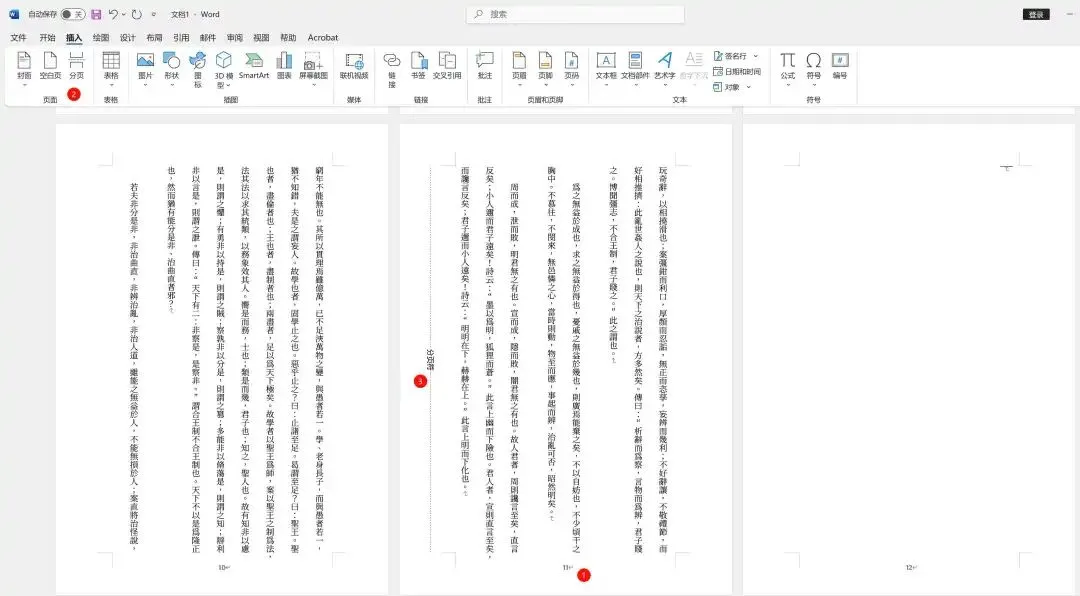The height and width of the screenshot is (596, 1080).
Task: Switch to the Review (审阅) tab
Action: tap(235, 37)
